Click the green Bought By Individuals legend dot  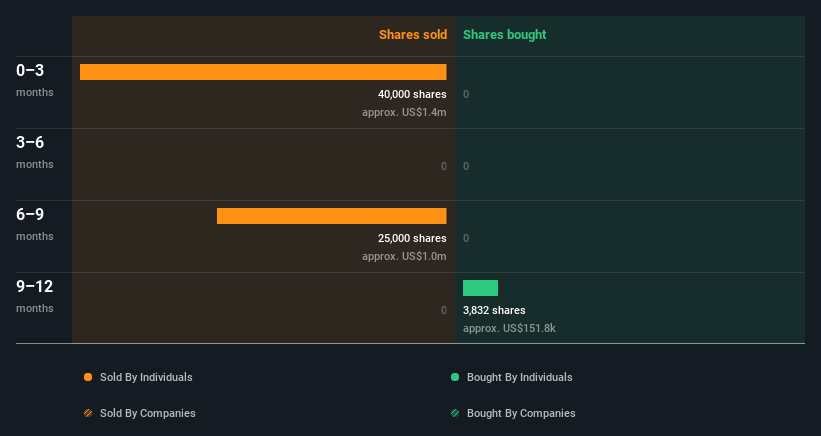click(455, 377)
